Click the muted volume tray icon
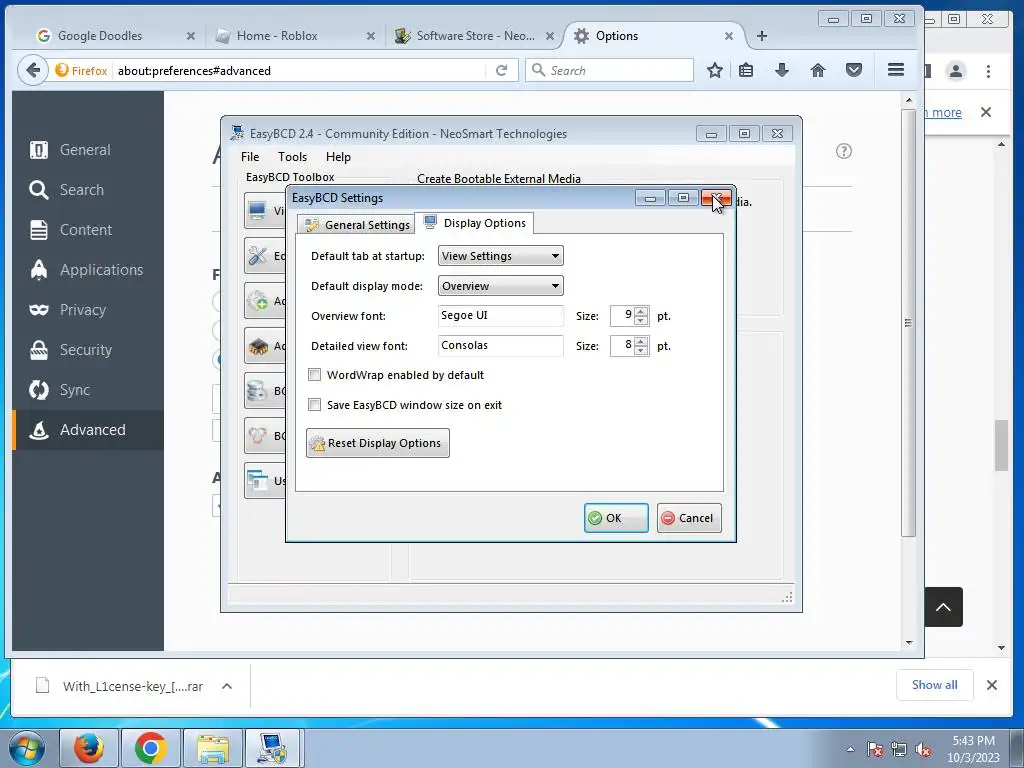 923,750
